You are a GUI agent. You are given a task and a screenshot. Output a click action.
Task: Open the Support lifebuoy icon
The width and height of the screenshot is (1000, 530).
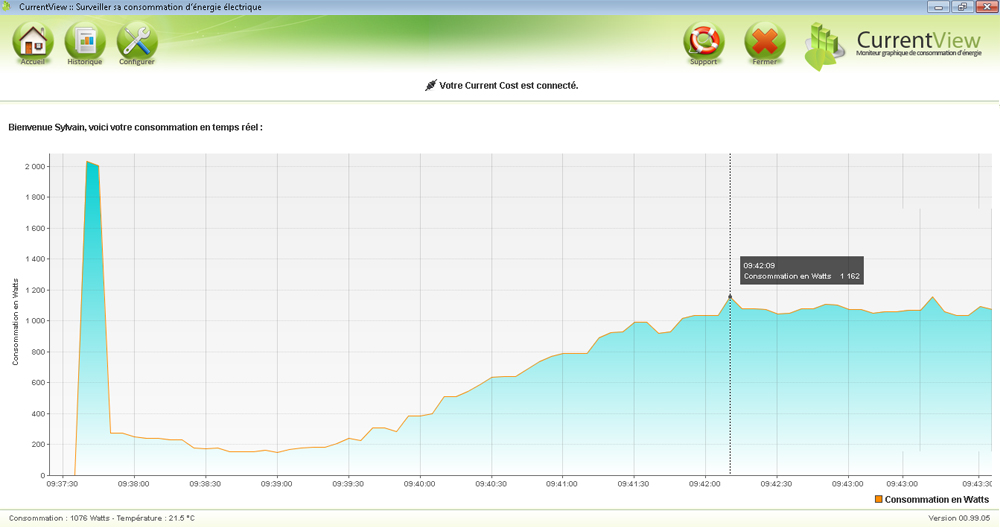[703, 42]
